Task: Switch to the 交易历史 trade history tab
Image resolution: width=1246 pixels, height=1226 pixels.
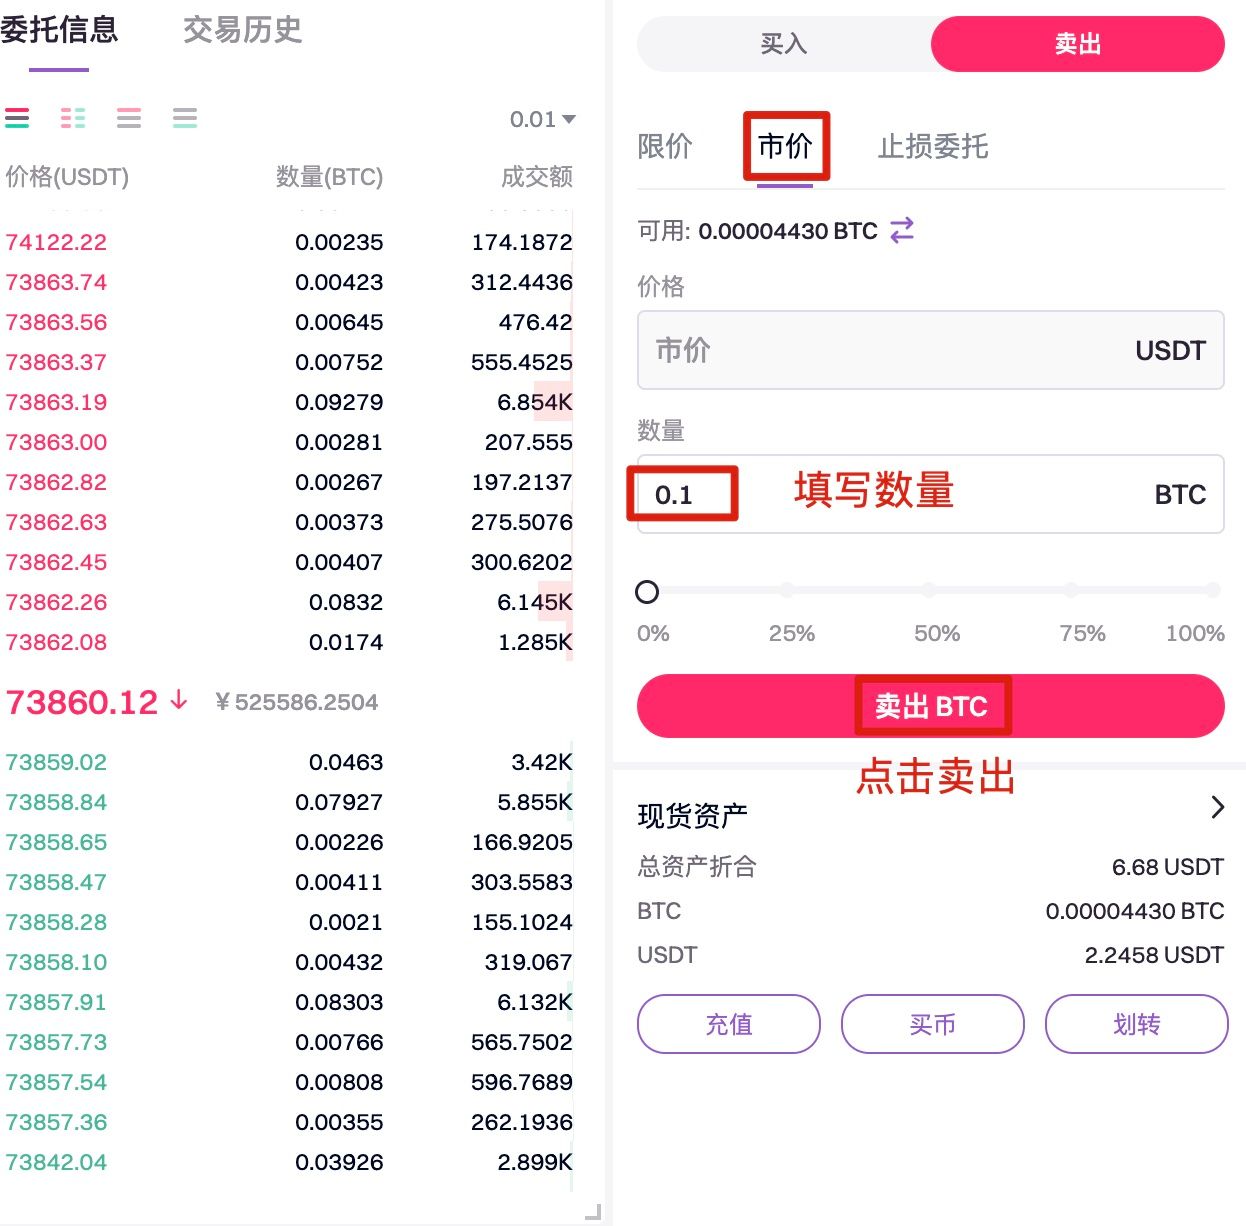Action: (x=242, y=30)
